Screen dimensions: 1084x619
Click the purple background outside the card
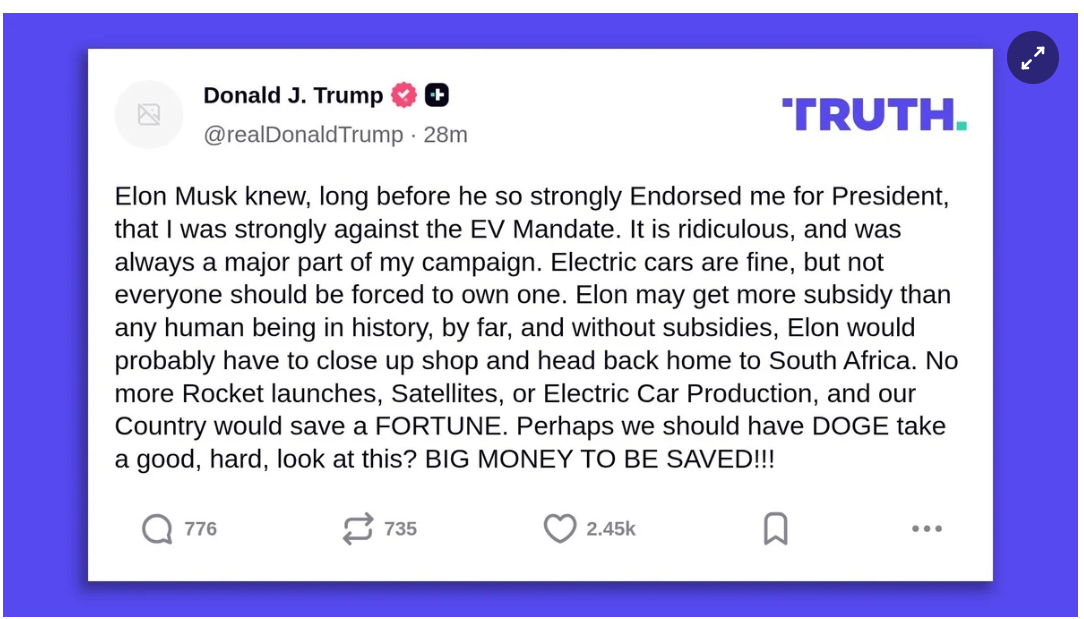40,300
